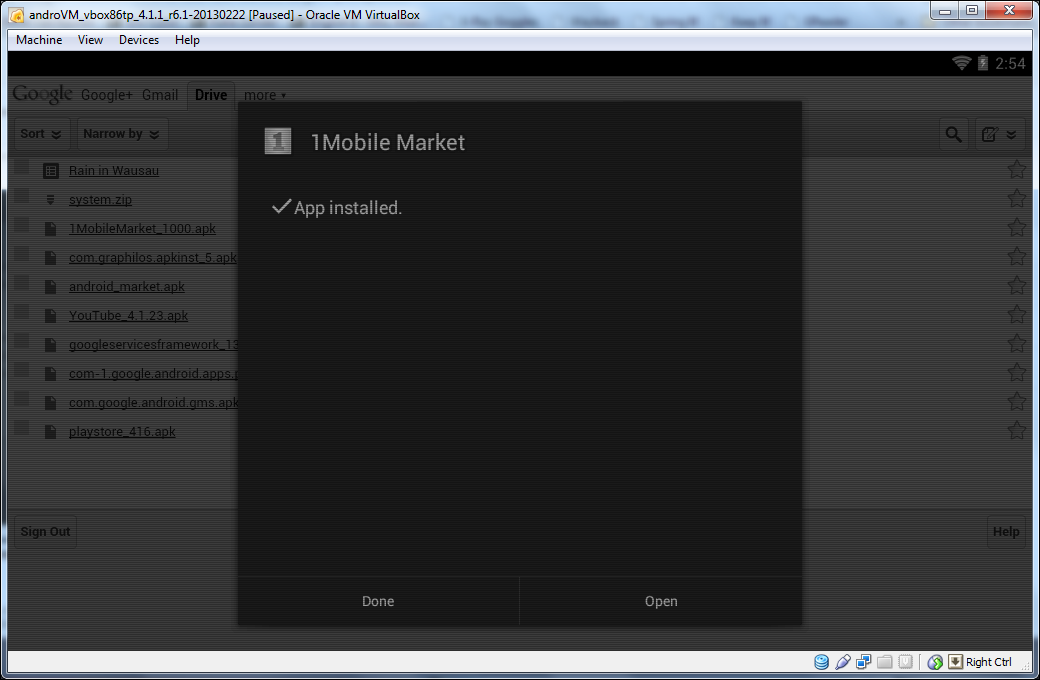Open com.graphilos.apkinst_5.apk link
1040x680 pixels.
(153, 257)
